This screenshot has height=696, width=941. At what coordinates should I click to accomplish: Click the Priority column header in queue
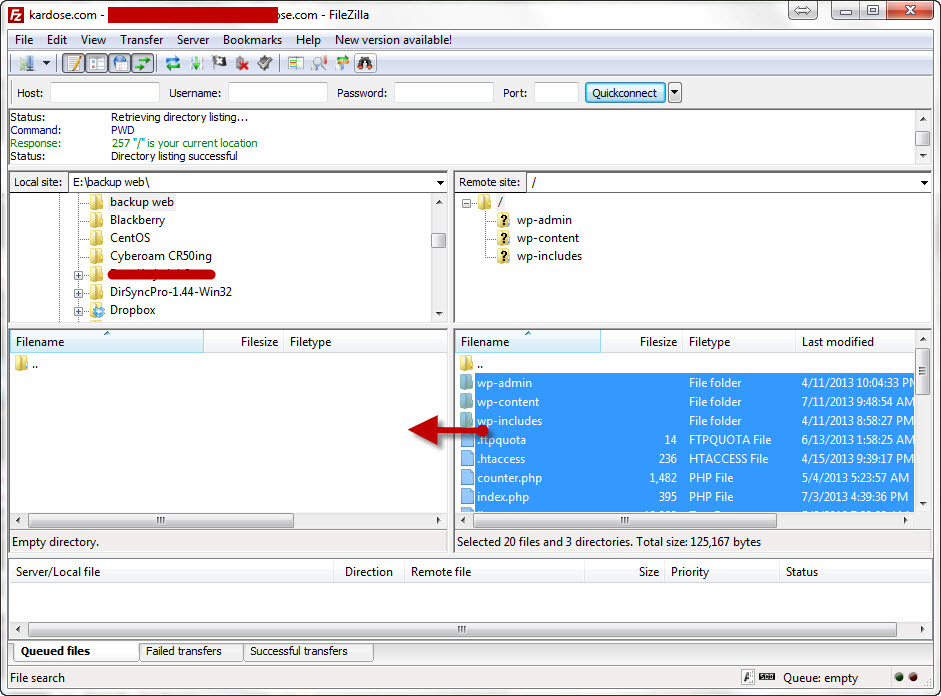[x=721, y=572]
